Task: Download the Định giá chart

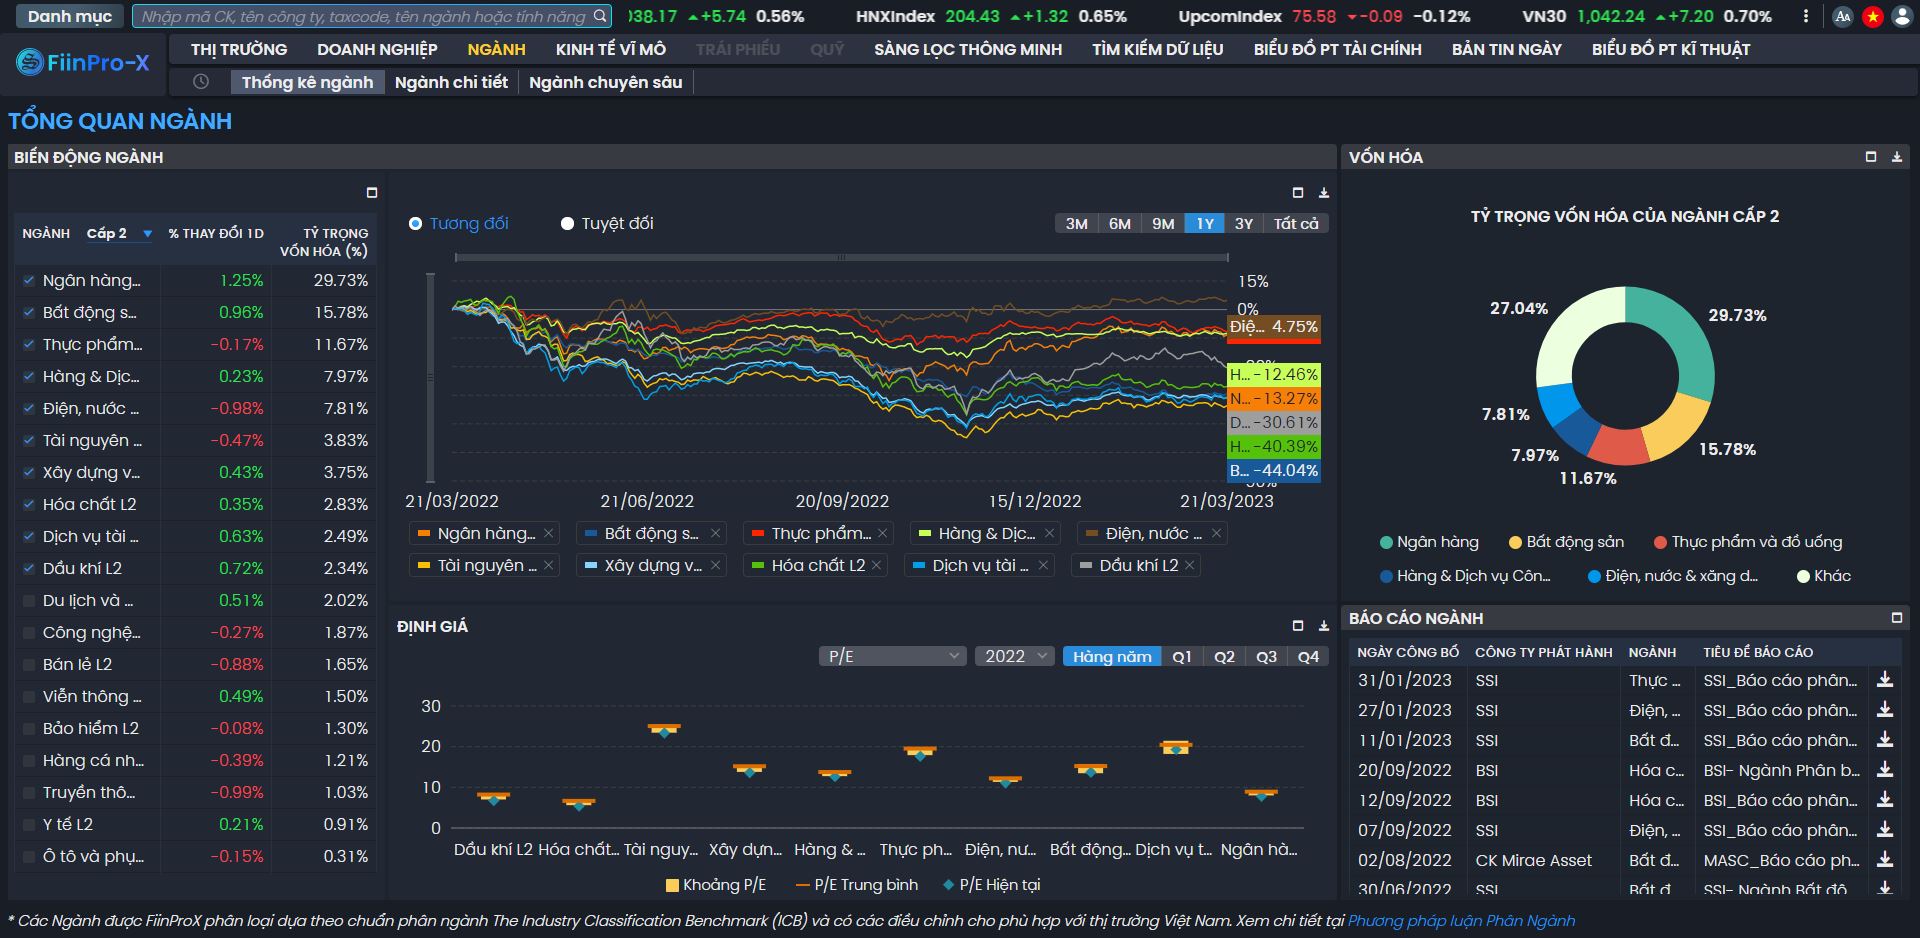Action: click(x=1323, y=626)
